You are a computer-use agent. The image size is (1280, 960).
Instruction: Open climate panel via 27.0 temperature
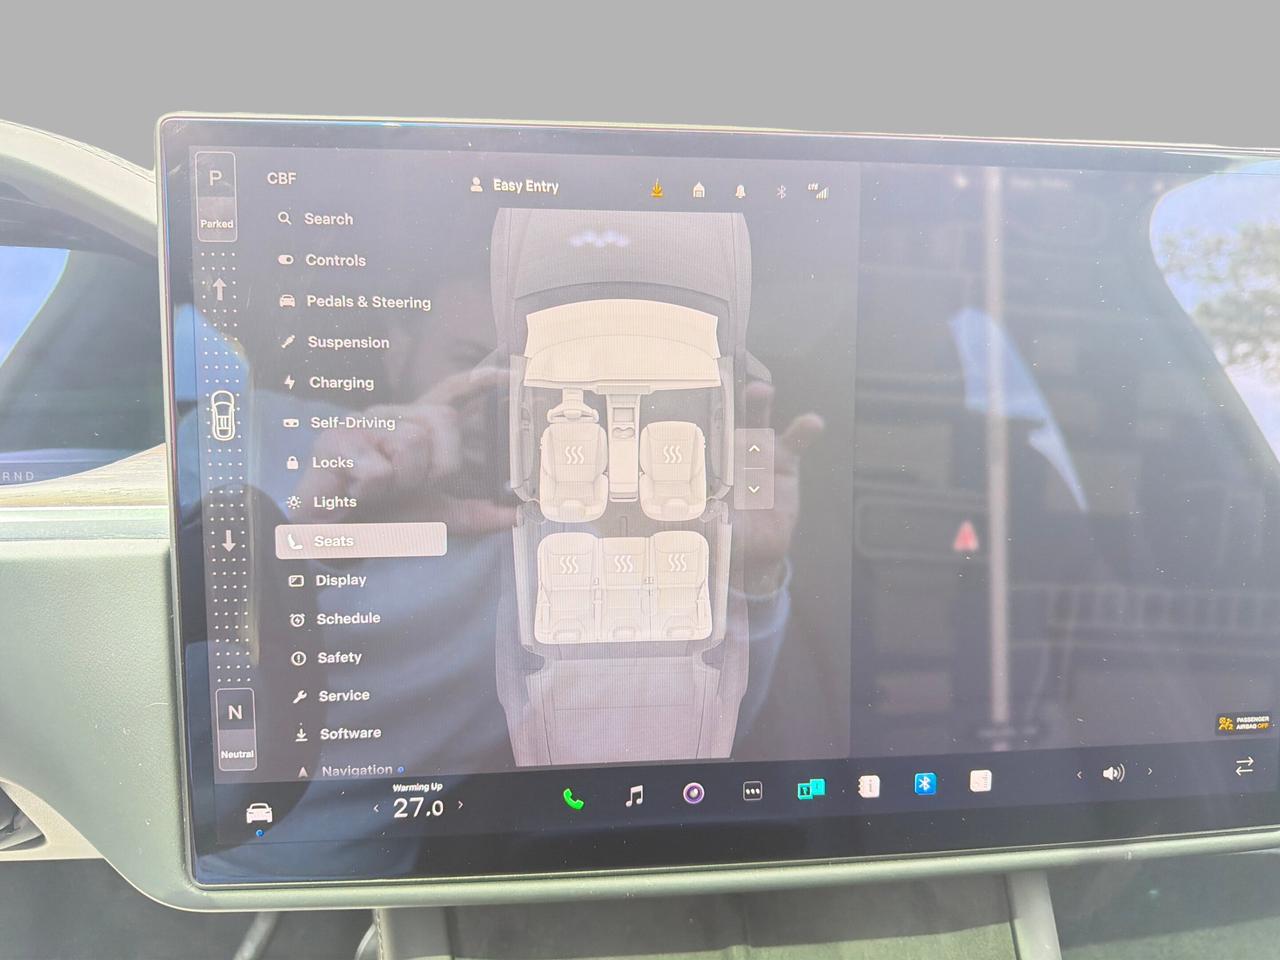[x=418, y=807]
